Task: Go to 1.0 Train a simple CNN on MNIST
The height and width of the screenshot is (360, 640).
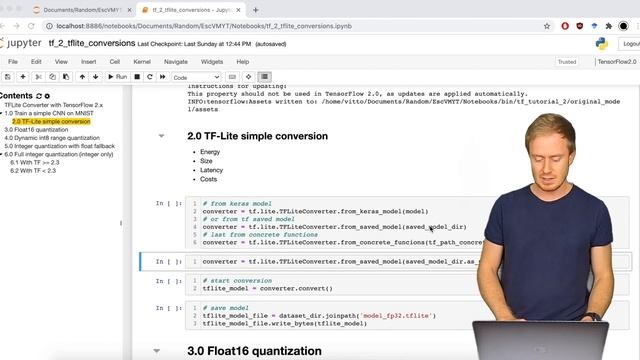Action: click(x=49, y=113)
